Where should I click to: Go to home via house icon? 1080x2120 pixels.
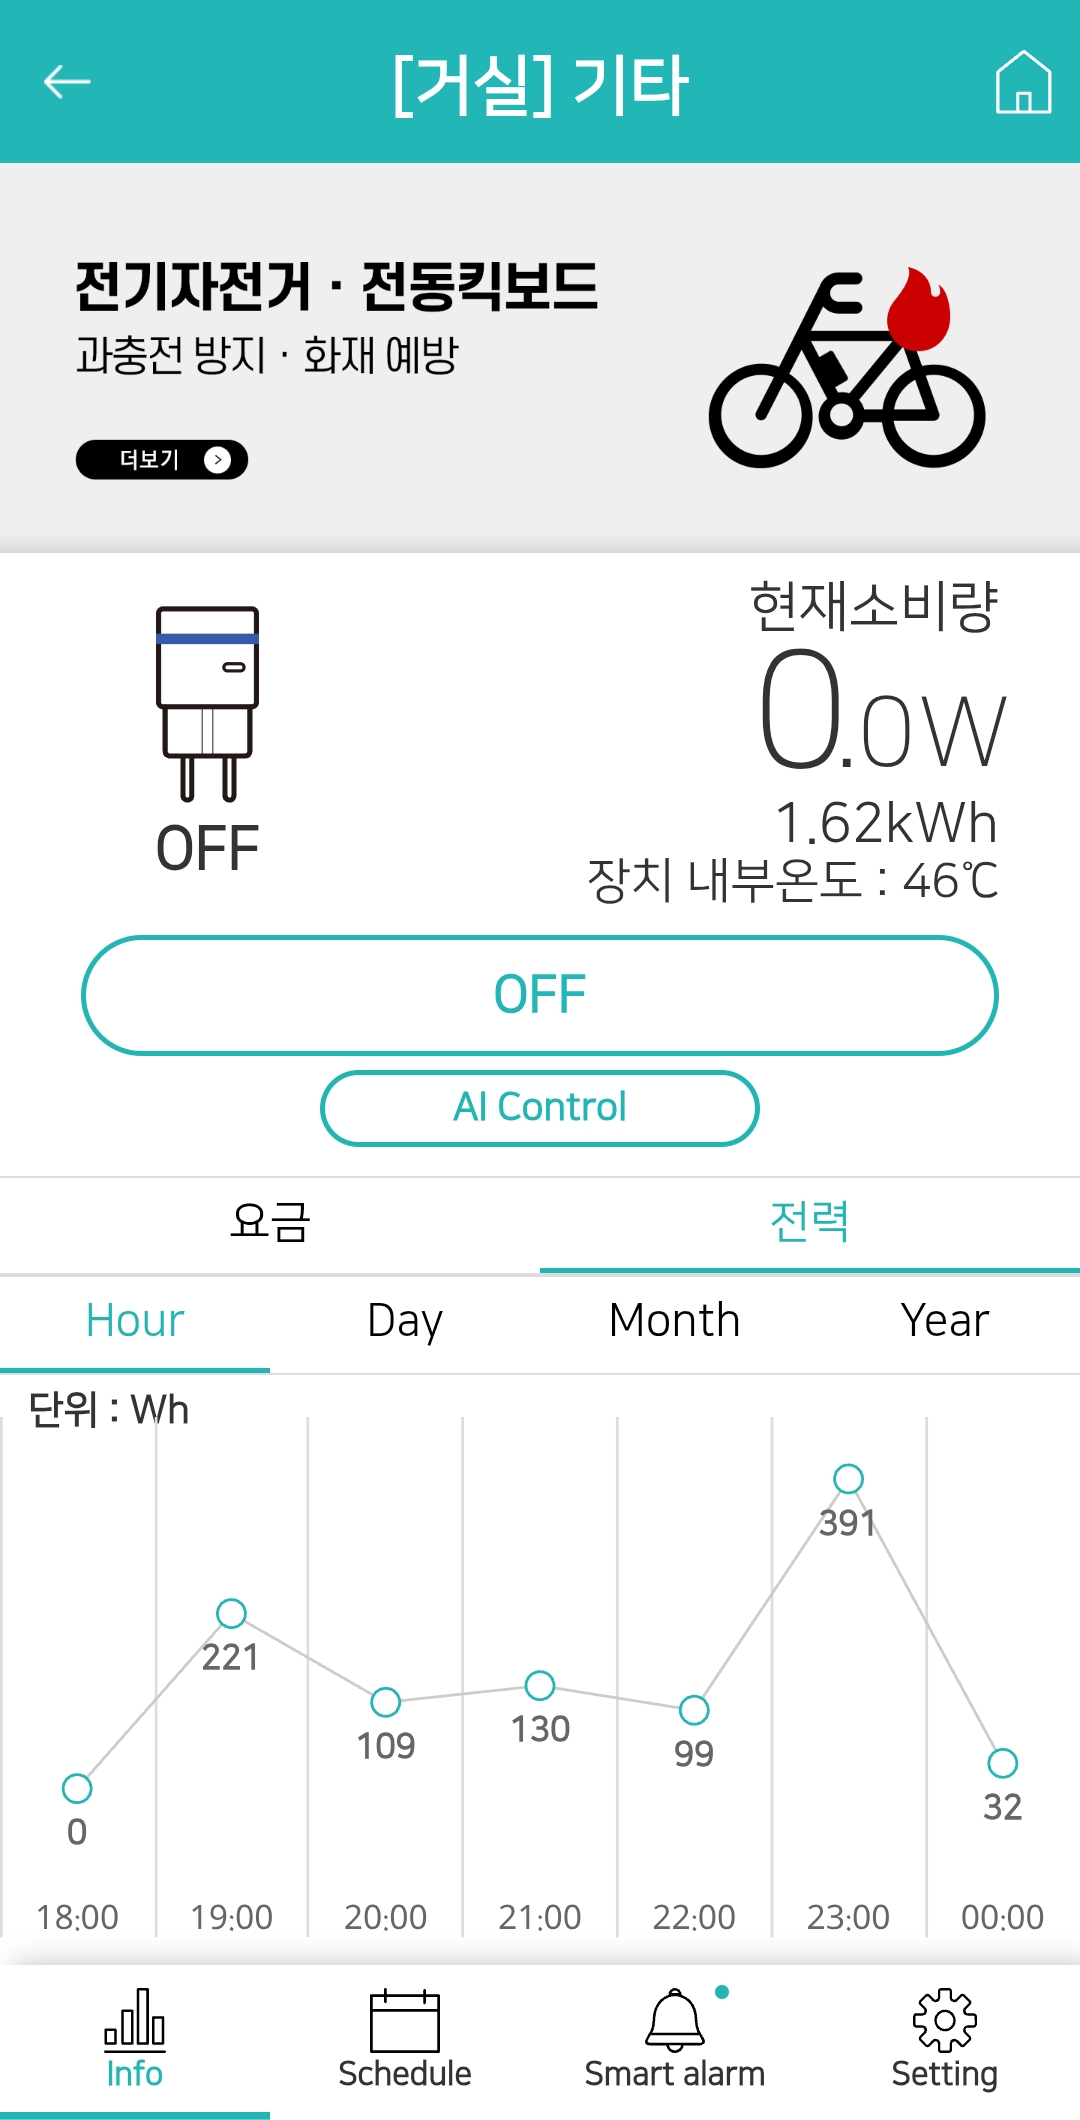[x=1023, y=82]
